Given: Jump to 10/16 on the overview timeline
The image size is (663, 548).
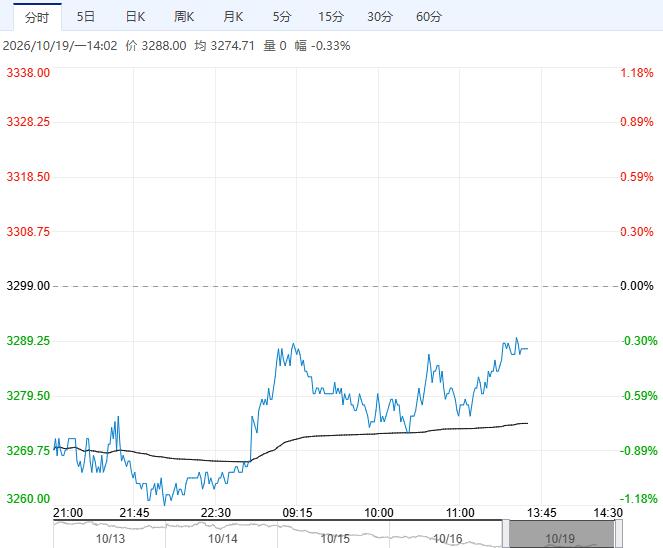Looking at the screenshot, I should click(x=448, y=539).
